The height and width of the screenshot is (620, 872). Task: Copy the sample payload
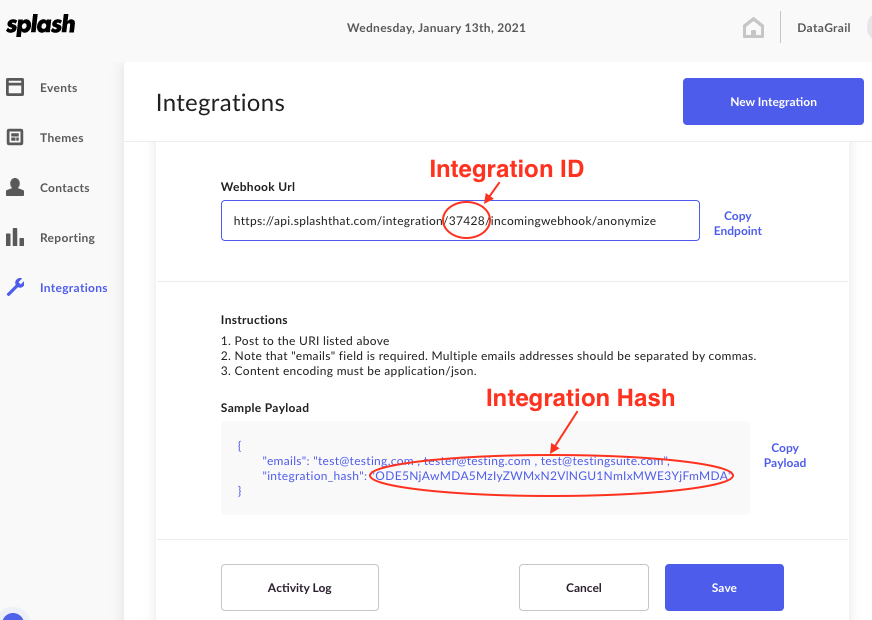[x=784, y=455]
